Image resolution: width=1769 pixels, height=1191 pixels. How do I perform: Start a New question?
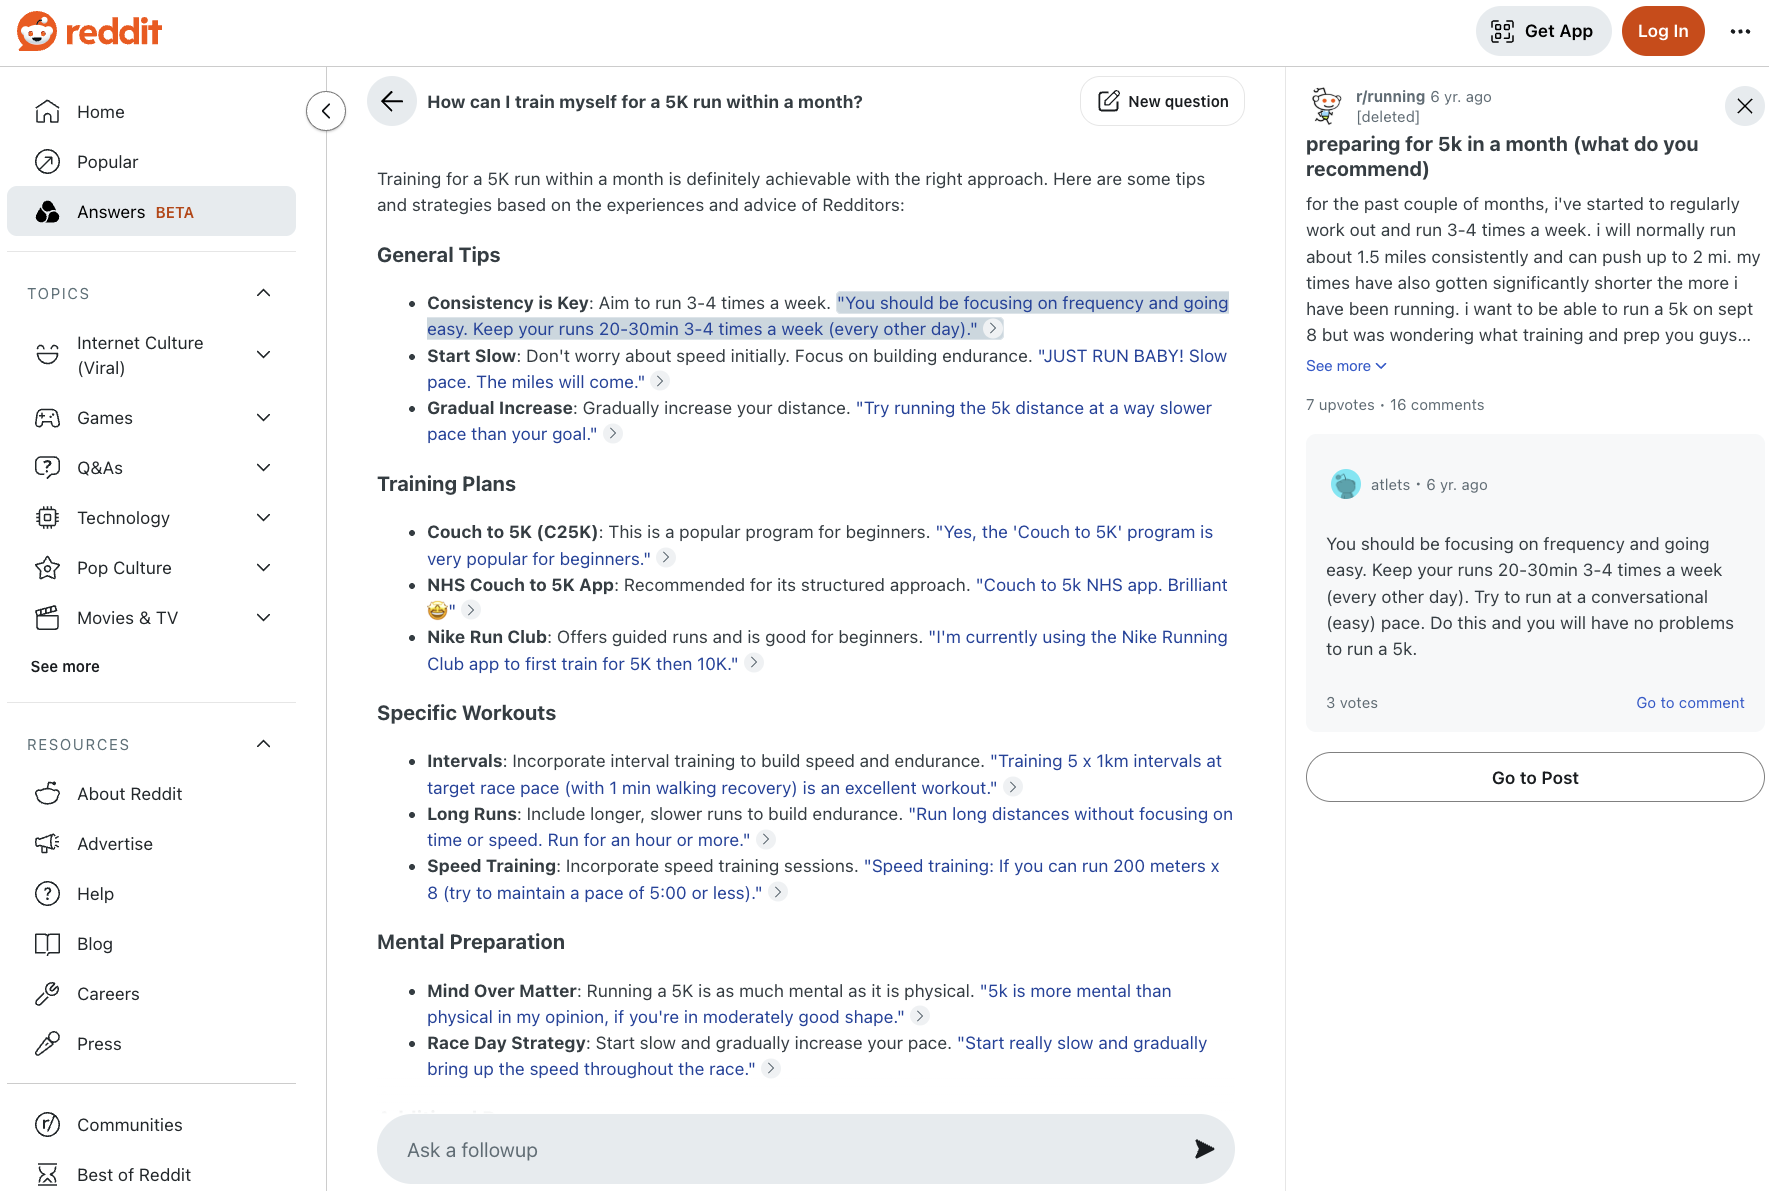[1162, 101]
